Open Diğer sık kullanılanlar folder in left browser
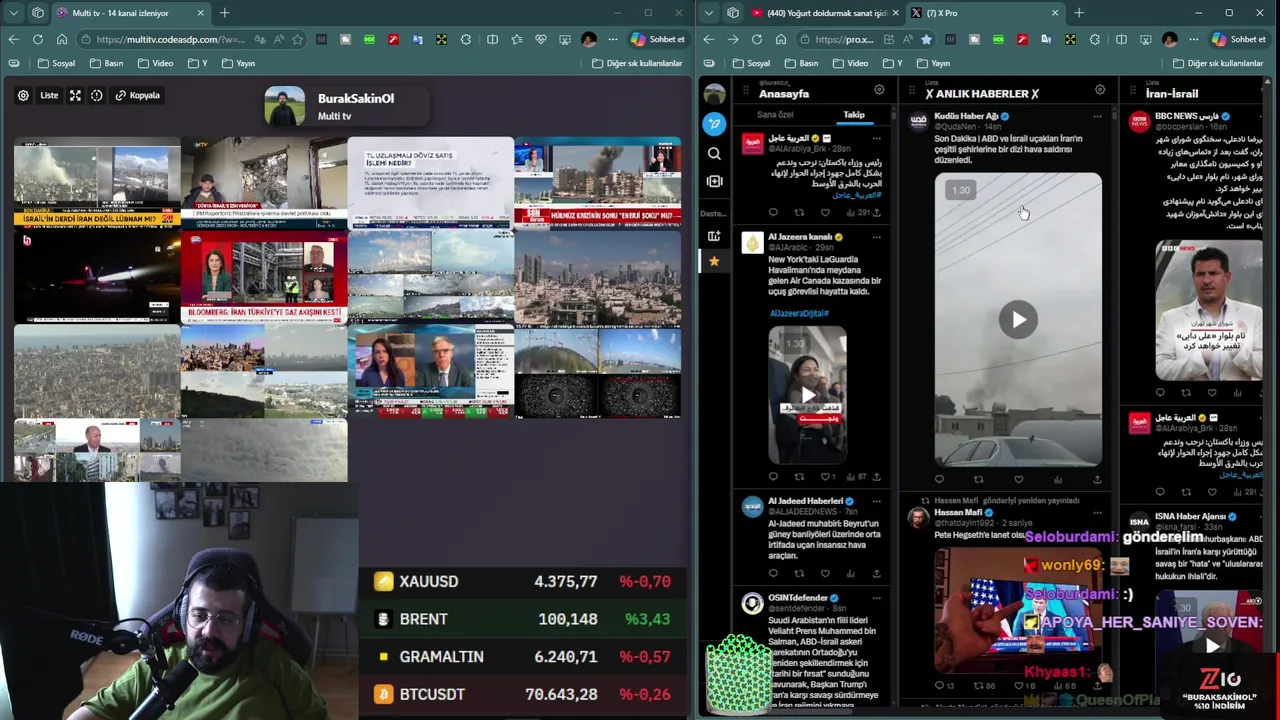The width and height of the screenshot is (1280, 720). pyautogui.click(x=637, y=63)
